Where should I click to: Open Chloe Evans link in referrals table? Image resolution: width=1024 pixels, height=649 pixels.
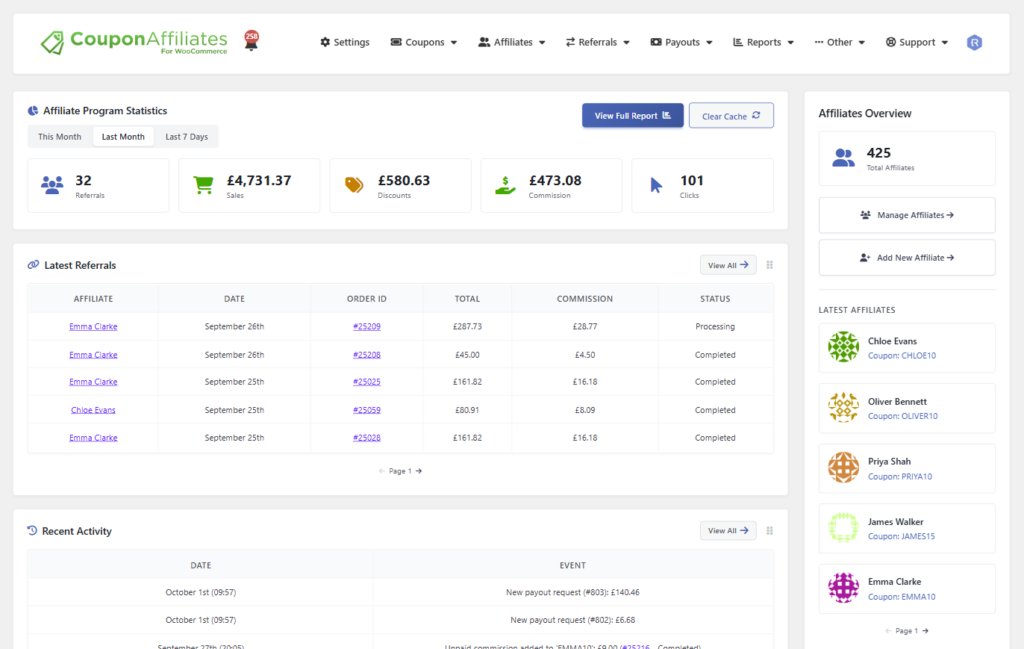tap(93, 410)
